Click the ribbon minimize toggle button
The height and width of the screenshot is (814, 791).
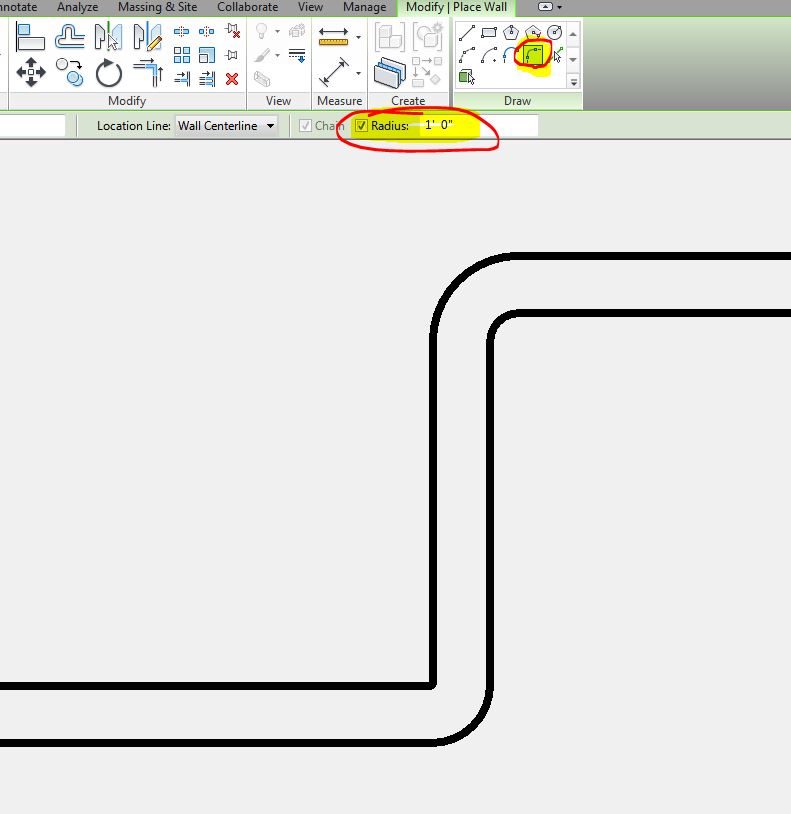click(545, 7)
